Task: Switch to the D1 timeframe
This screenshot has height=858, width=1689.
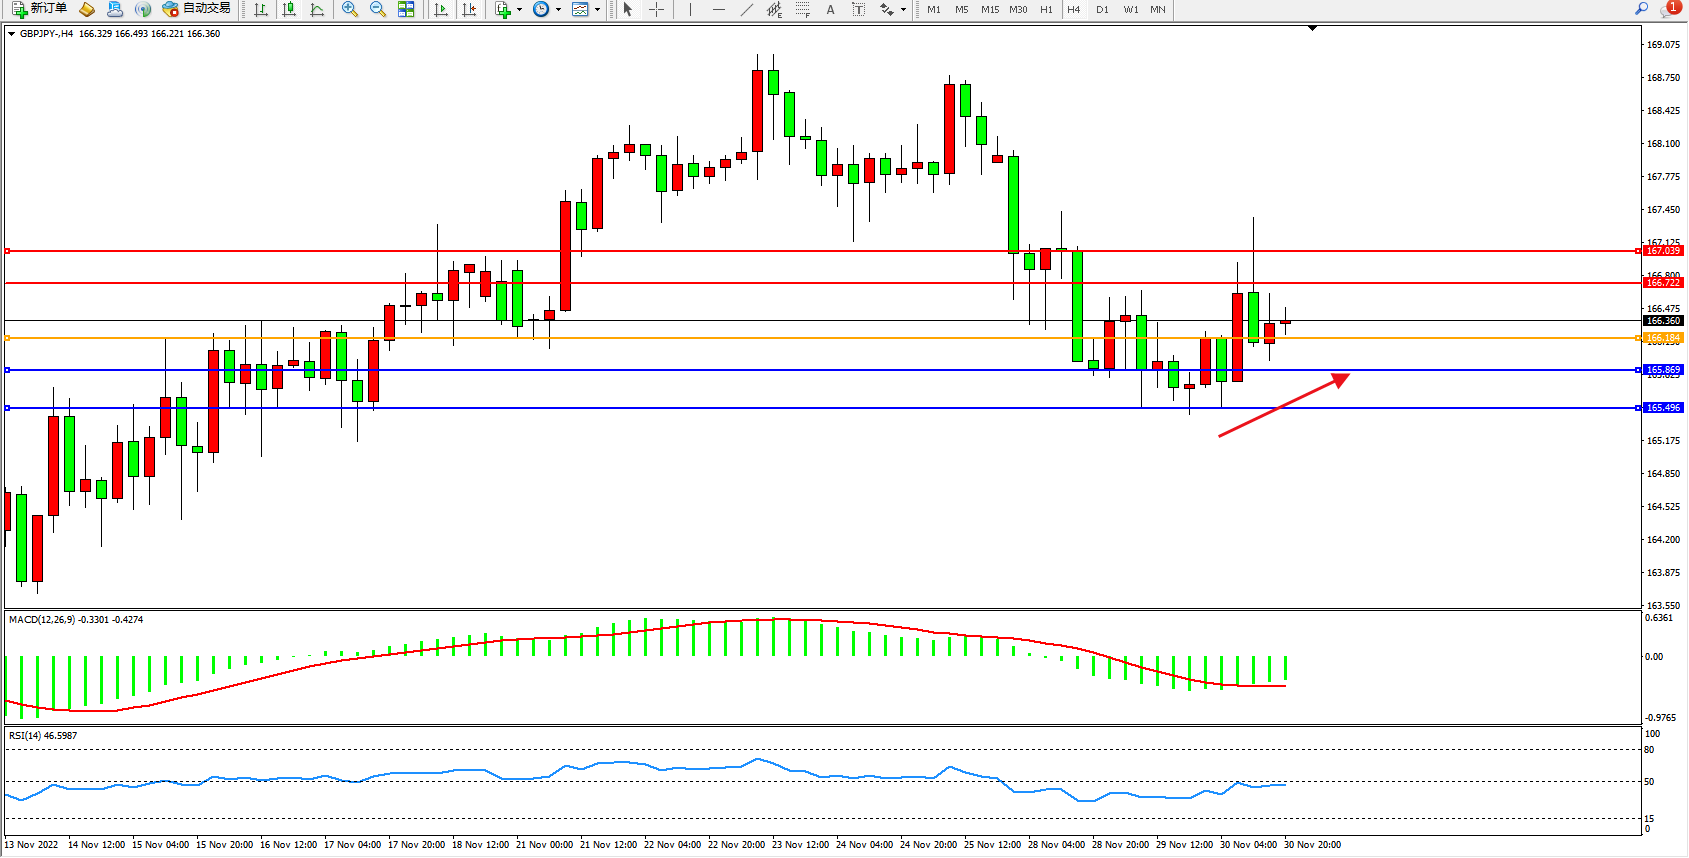Action: pyautogui.click(x=1102, y=9)
